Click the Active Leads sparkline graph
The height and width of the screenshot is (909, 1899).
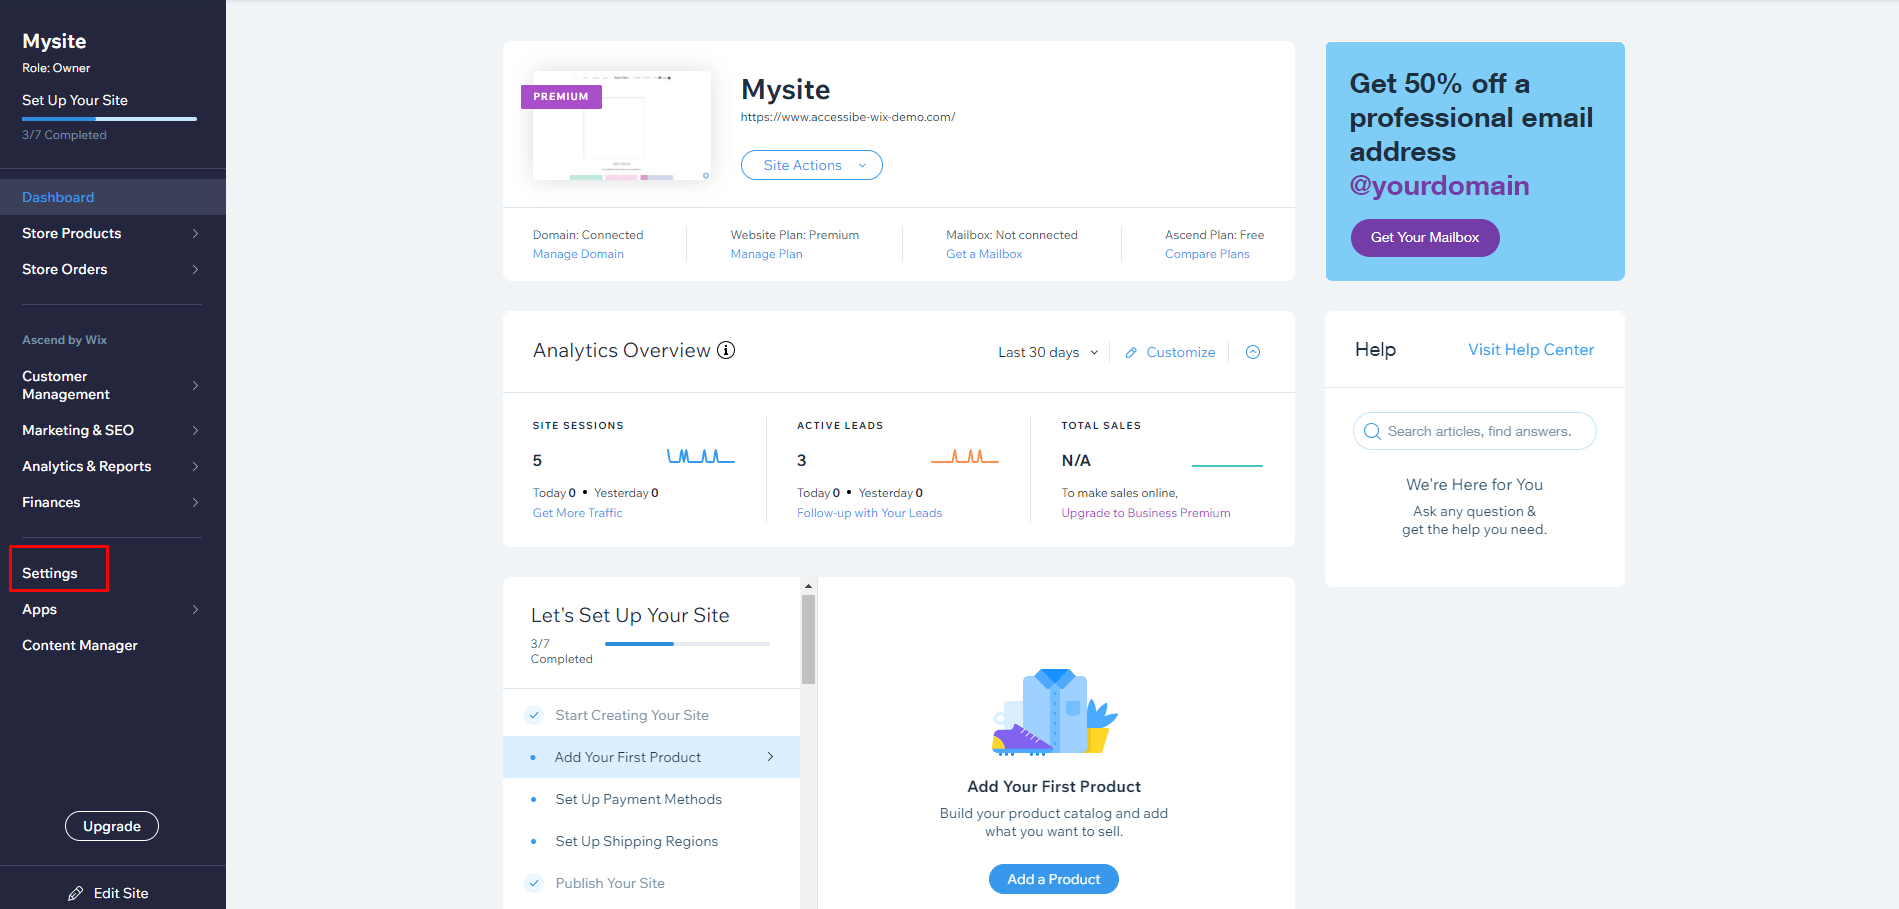tap(964, 457)
